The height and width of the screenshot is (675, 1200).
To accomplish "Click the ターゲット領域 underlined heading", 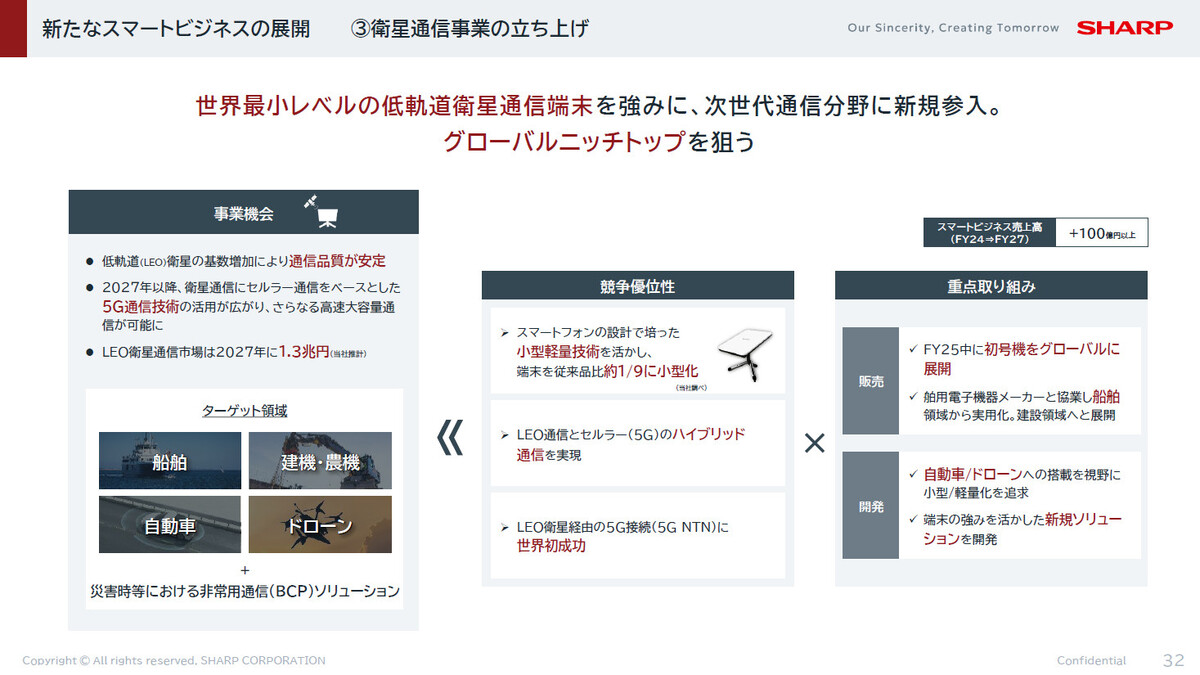I will [245, 411].
